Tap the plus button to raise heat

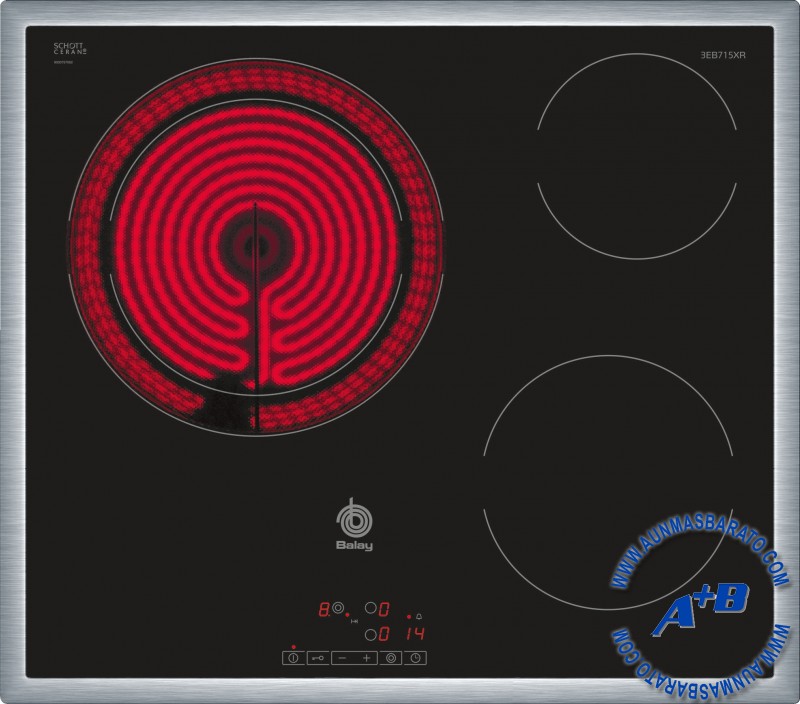(x=366, y=658)
